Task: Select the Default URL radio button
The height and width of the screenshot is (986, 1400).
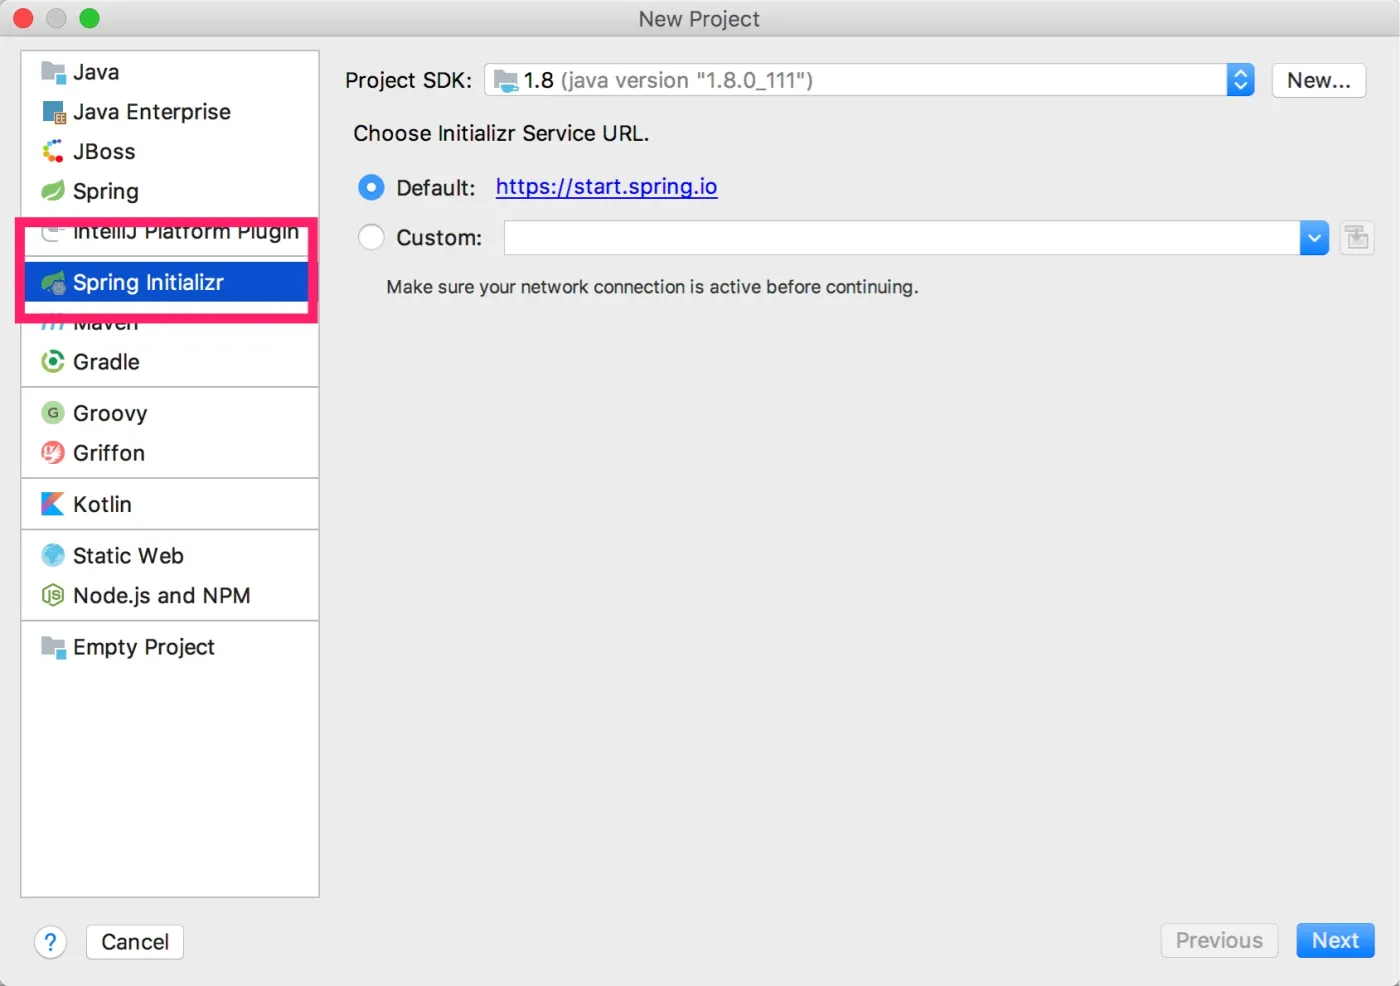Action: [371, 187]
